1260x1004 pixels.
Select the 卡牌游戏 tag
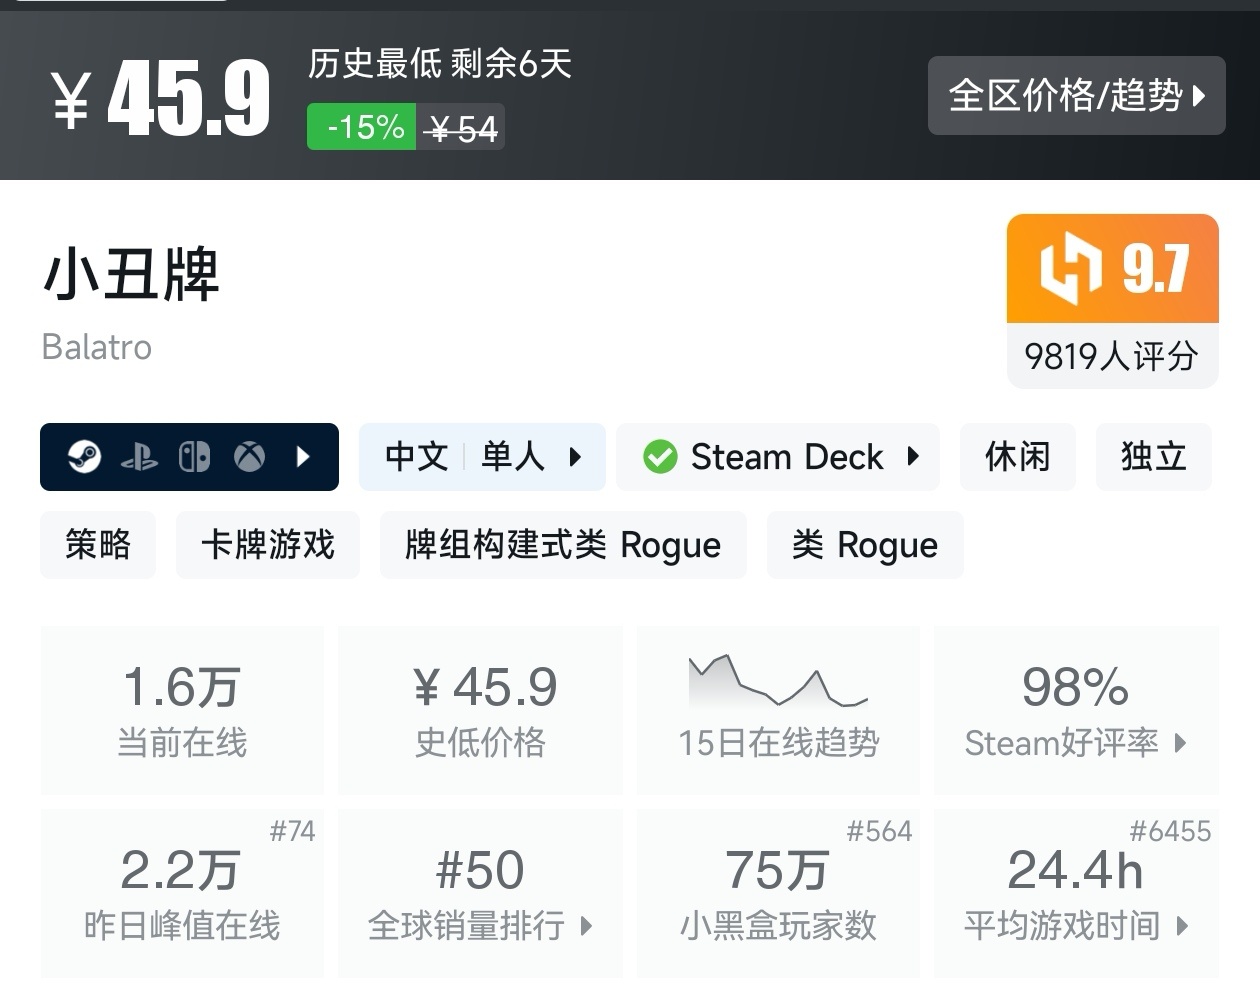(x=267, y=545)
